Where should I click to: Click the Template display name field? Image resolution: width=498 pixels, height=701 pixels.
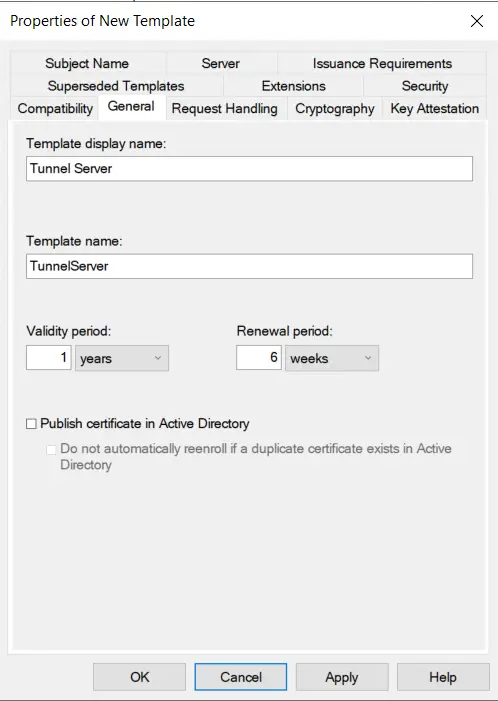[x=249, y=169]
